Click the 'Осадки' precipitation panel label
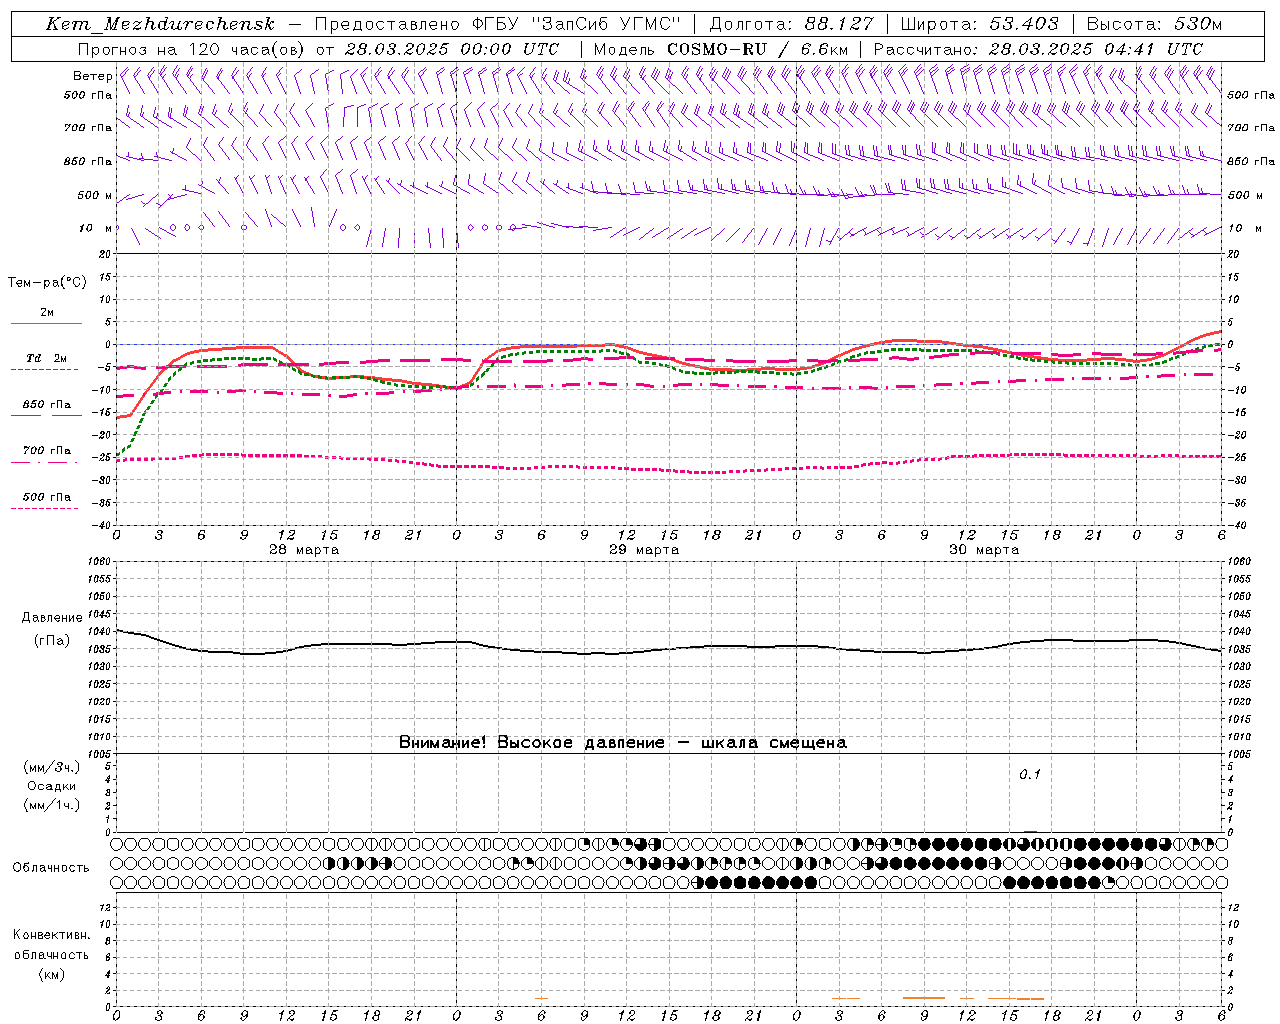 [x=51, y=786]
